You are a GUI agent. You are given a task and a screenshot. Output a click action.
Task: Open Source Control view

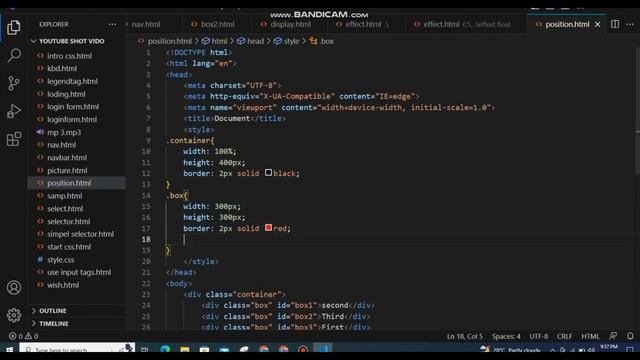(13, 83)
